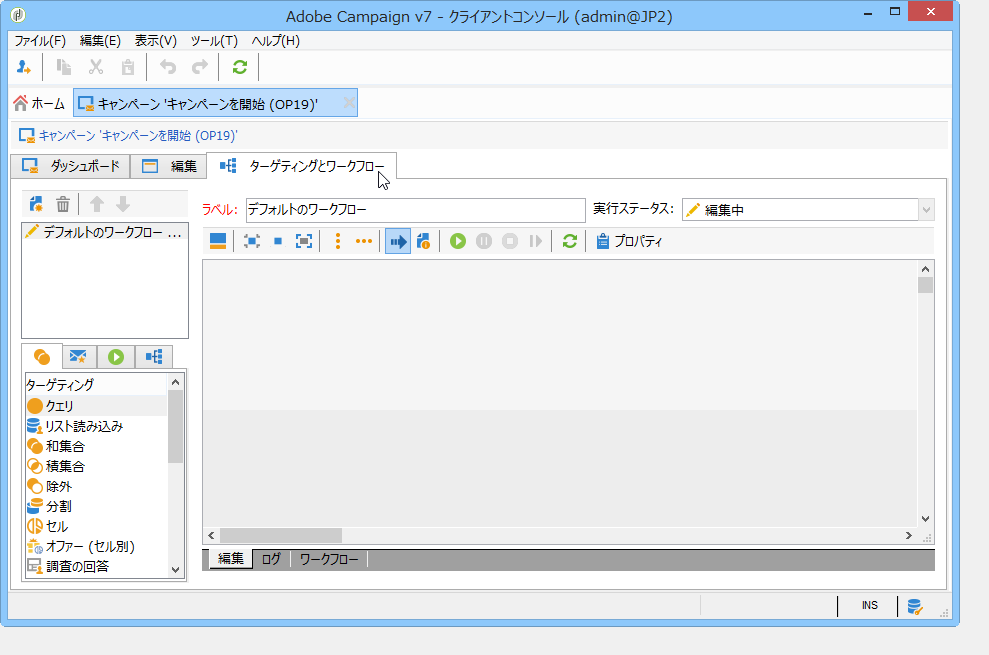989x655 pixels.
Task: Select the クエリ activity
Action: click(x=96, y=406)
